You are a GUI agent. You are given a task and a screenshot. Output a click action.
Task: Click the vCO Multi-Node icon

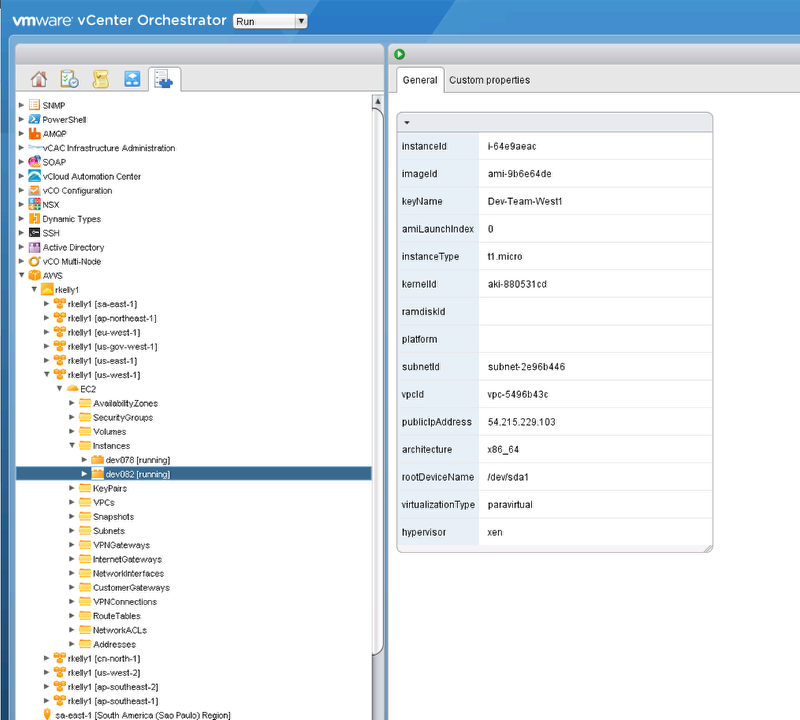pos(34,261)
